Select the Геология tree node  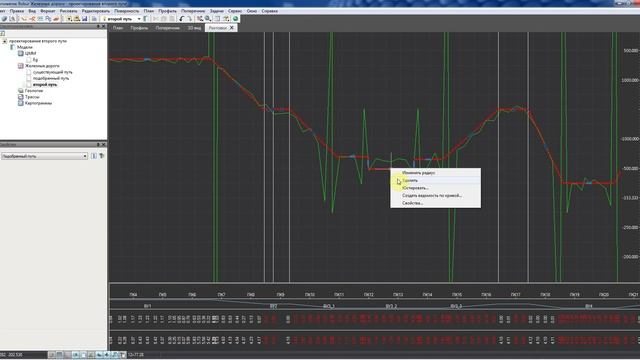[33, 91]
